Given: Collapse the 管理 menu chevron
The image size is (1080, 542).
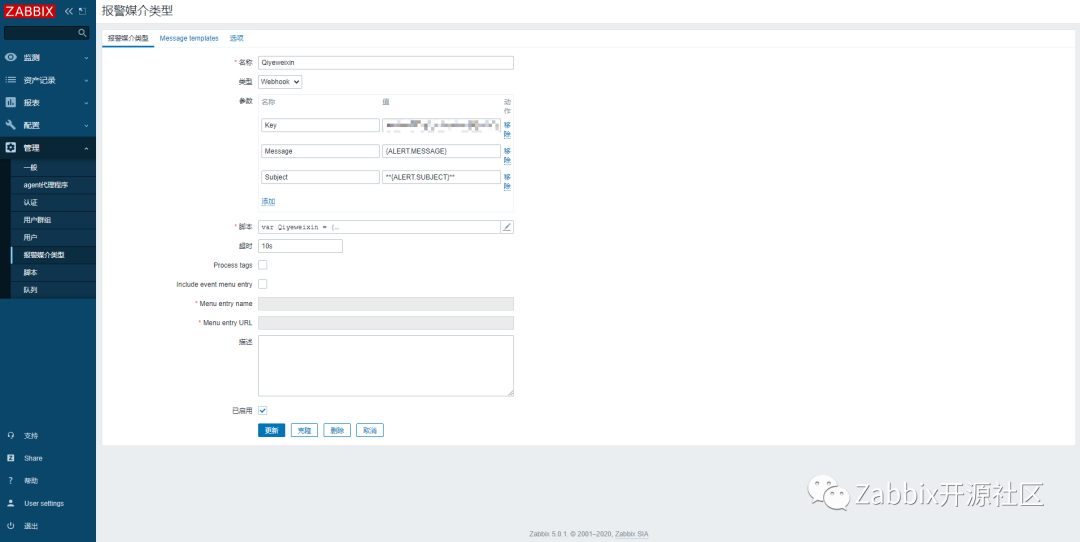Looking at the screenshot, I should [x=86, y=148].
